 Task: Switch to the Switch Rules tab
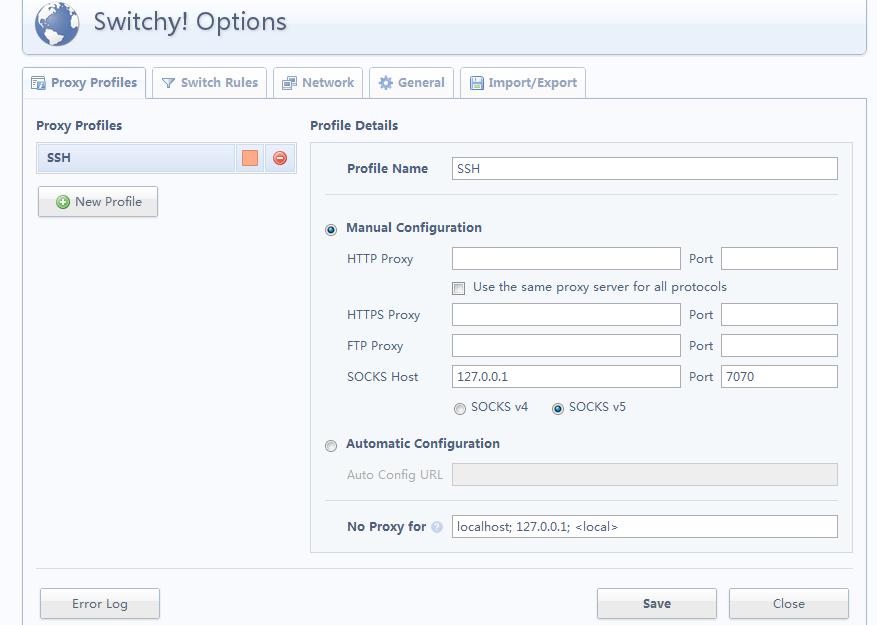209,83
